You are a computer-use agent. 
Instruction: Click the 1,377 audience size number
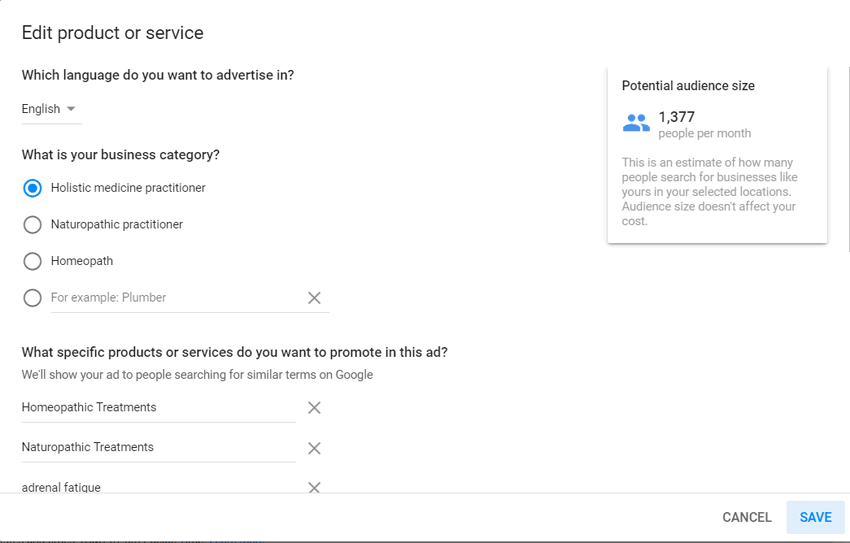pos(677,117)
